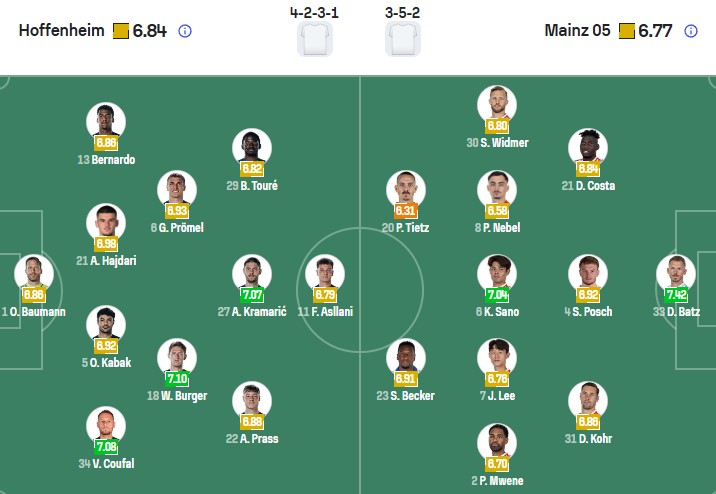Click Hoffenheim's 4-2-3-1 formation shirt icon

[x=315, y=38]
